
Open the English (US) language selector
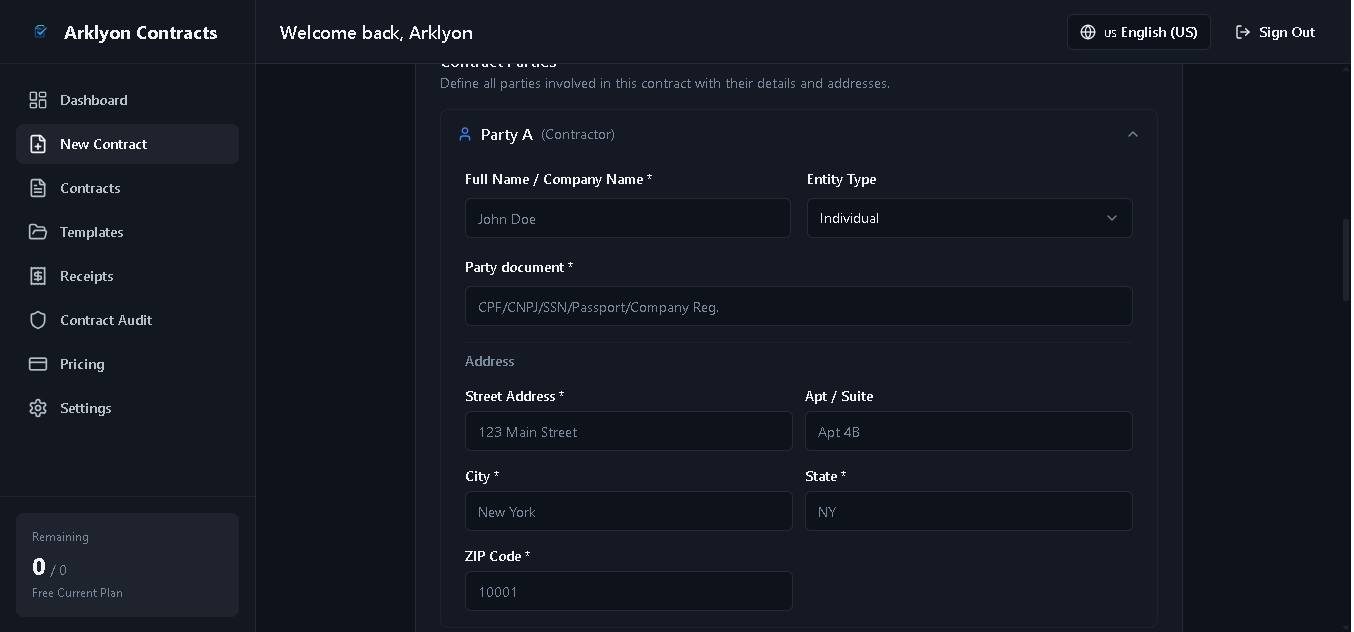(x=1139, y=32)
